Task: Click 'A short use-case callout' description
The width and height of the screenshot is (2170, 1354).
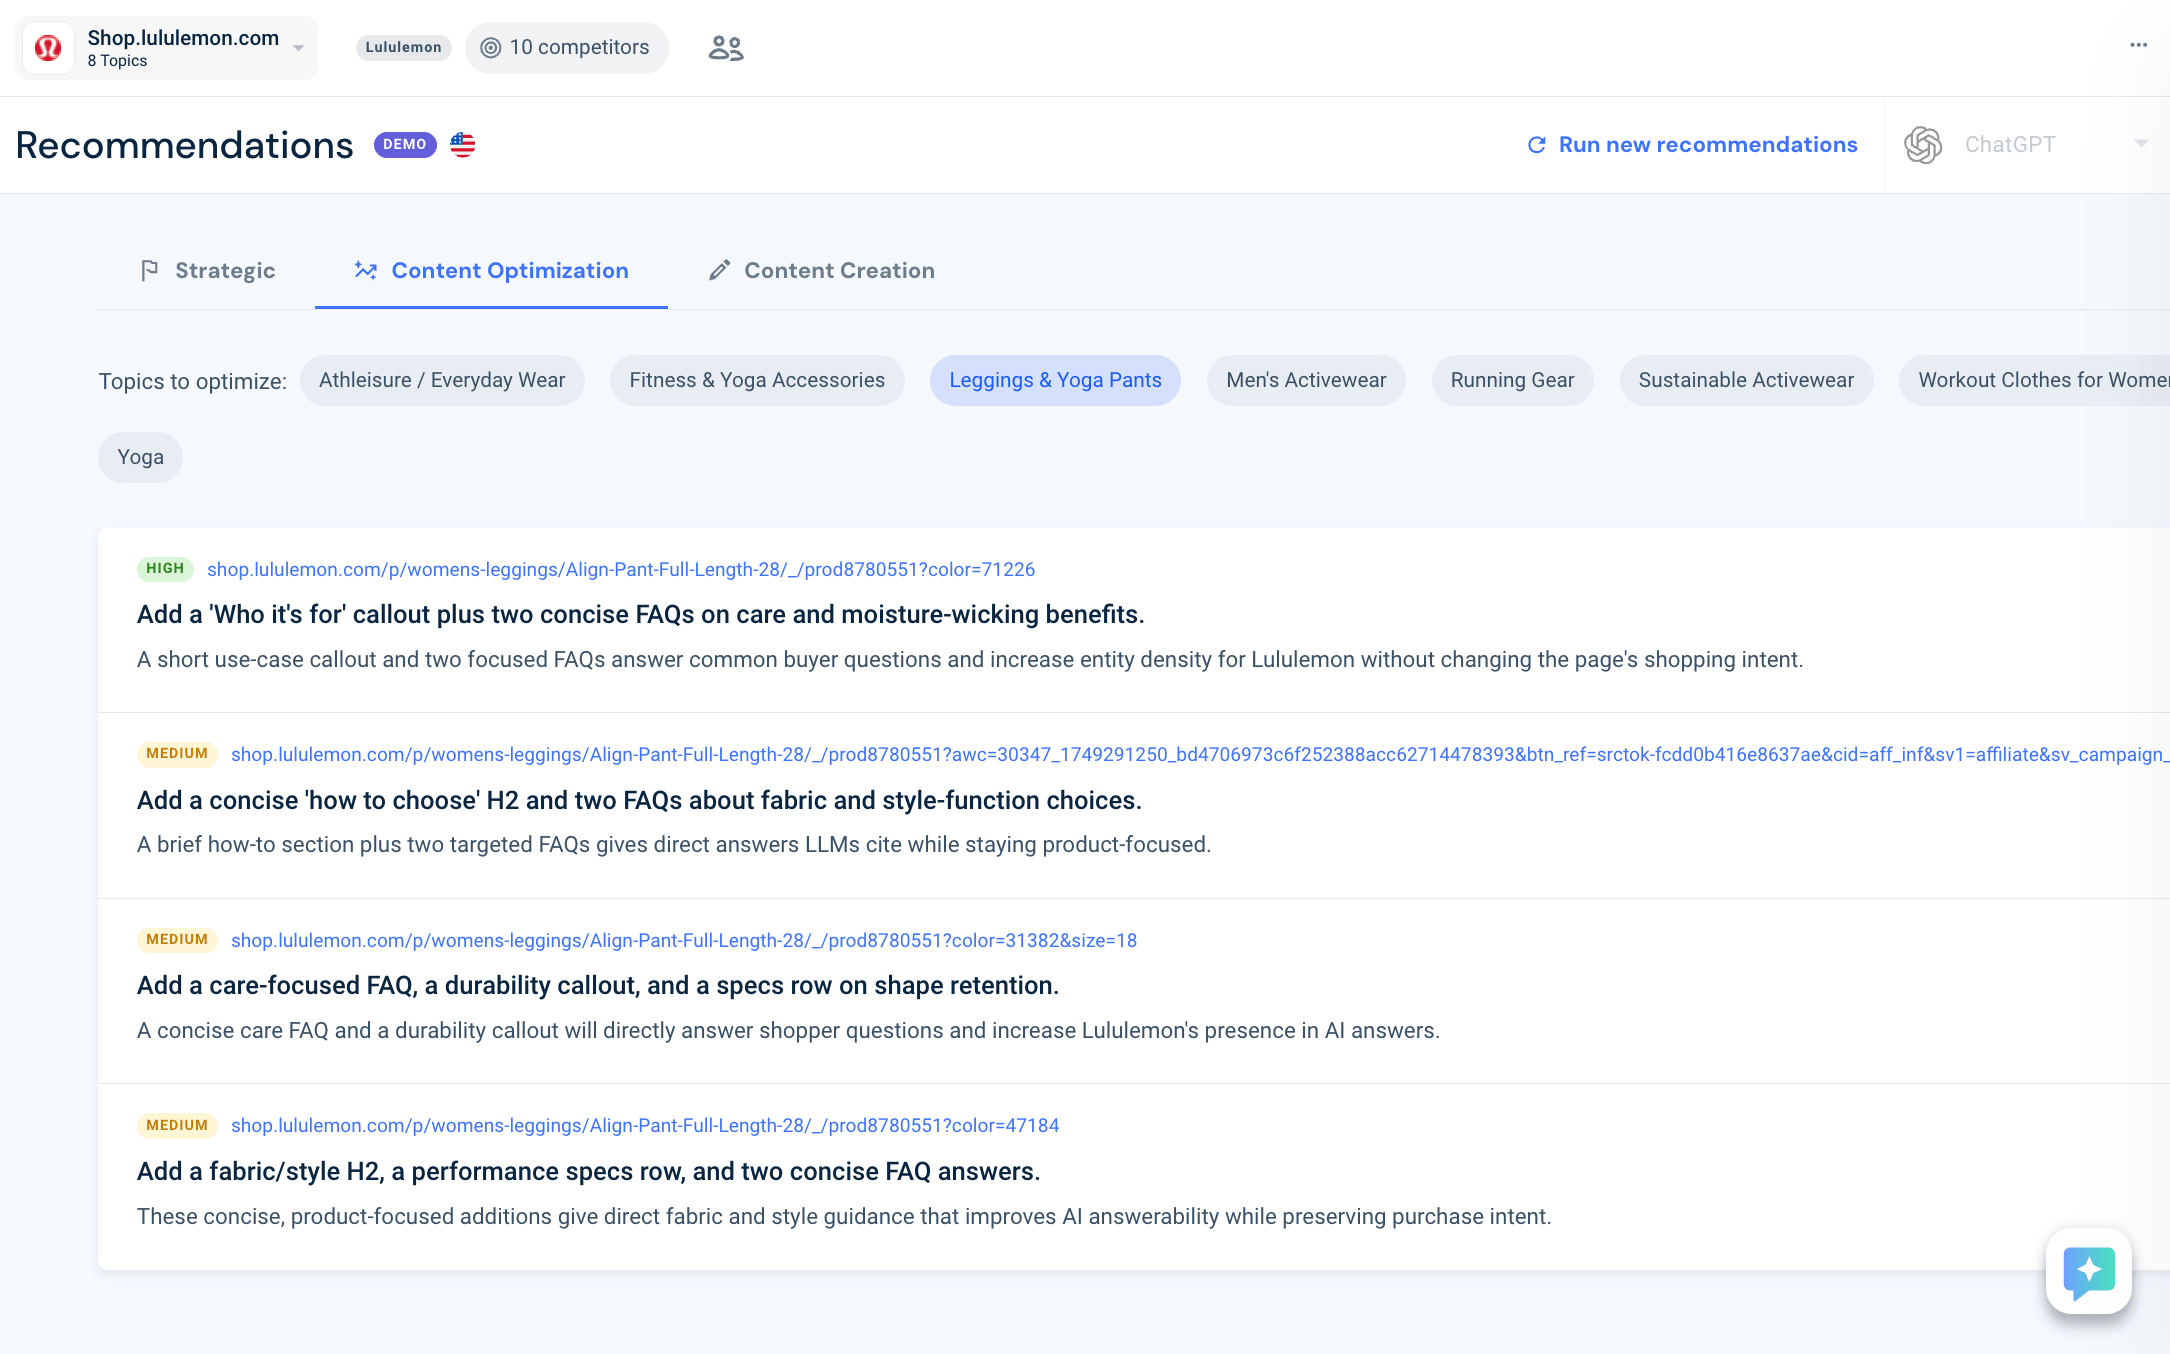Action: click(970, 660)
